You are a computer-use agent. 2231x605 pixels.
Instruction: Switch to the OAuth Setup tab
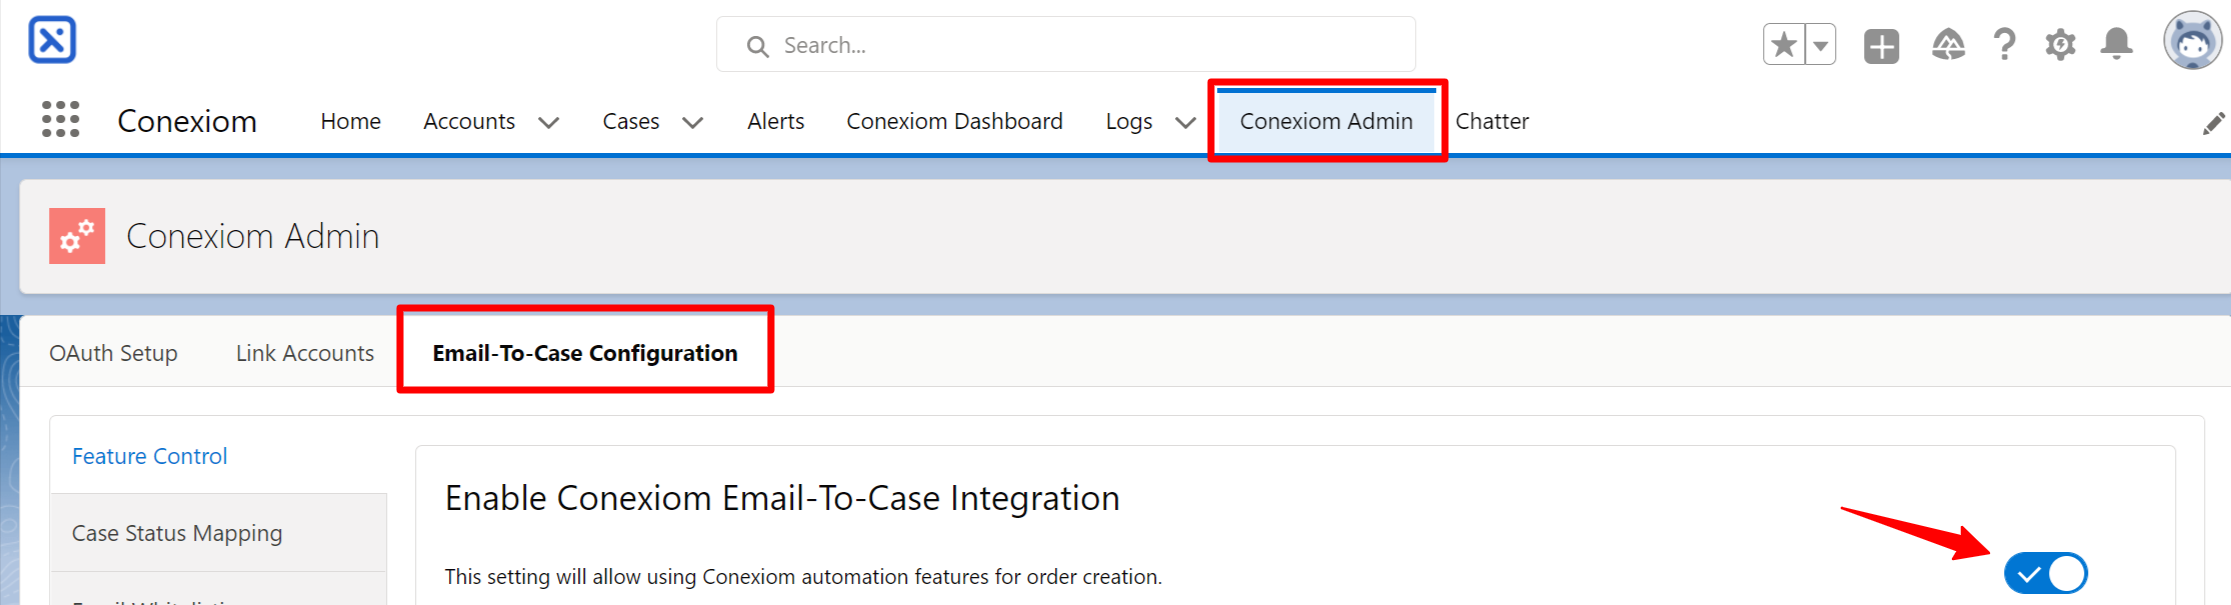pos(113,353)
